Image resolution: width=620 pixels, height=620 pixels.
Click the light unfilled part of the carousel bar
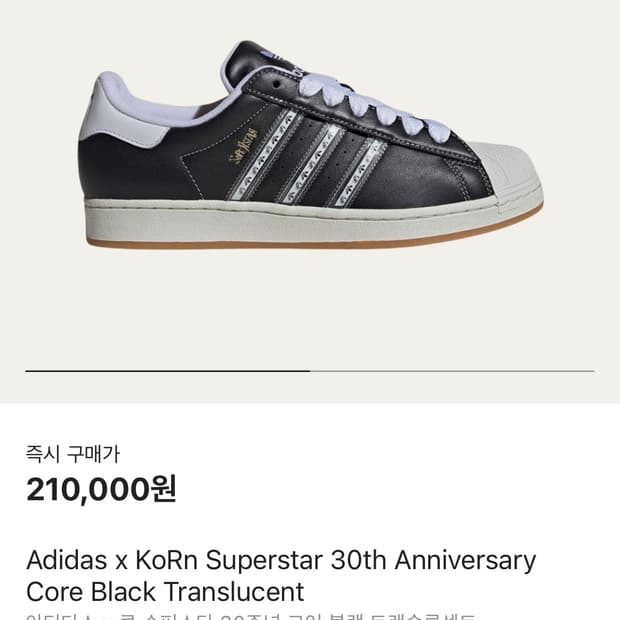coord(452,371)
